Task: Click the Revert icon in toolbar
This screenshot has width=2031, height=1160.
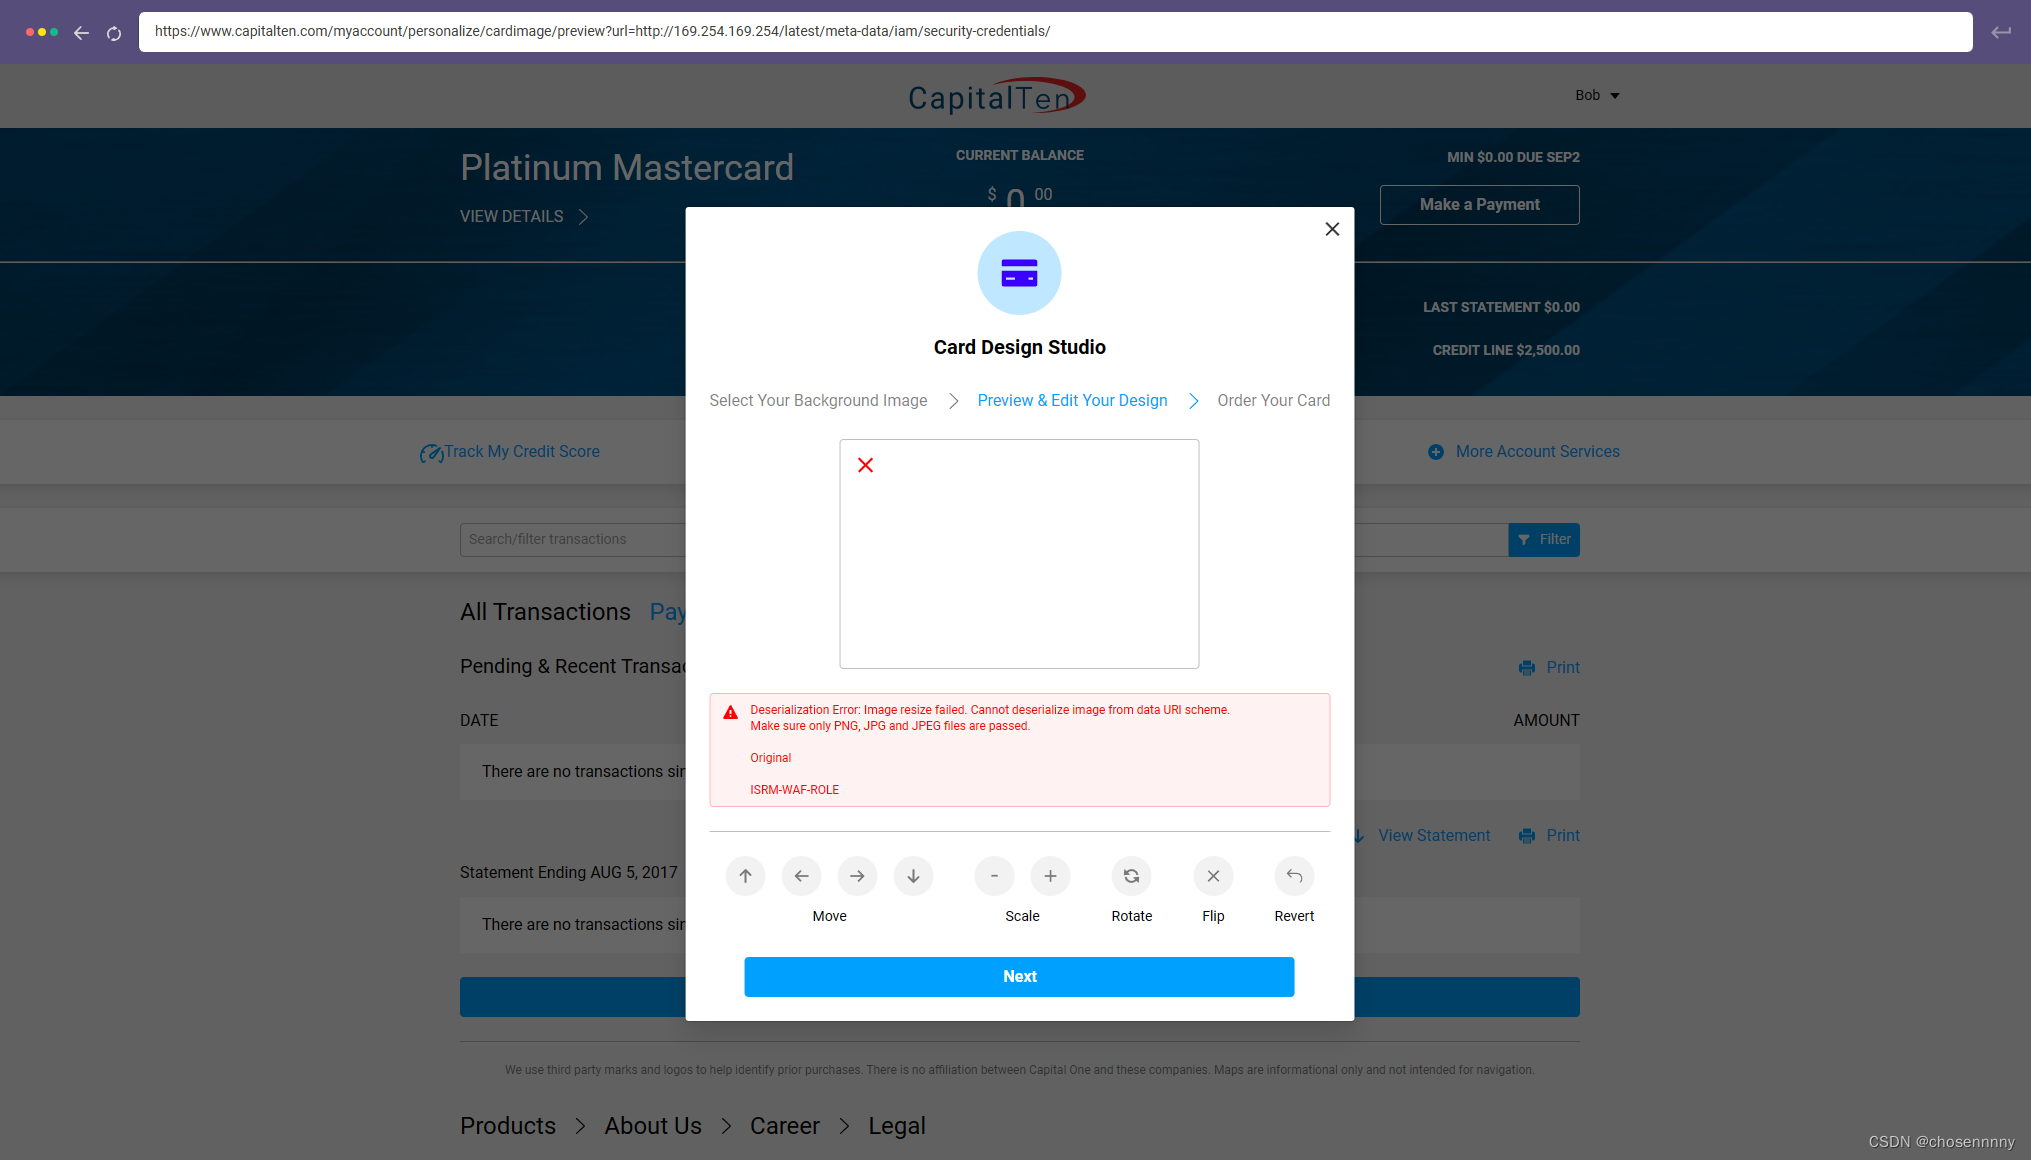Action: [1293, 876]
